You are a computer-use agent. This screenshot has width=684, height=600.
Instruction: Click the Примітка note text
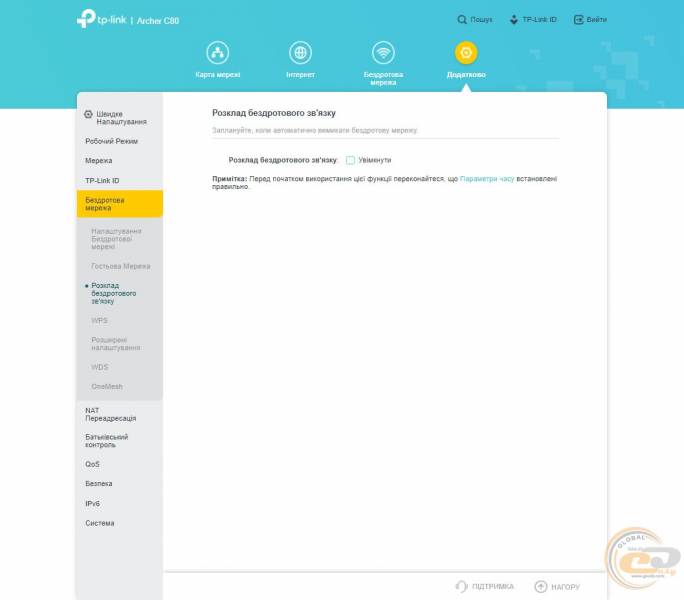(384, 182)
